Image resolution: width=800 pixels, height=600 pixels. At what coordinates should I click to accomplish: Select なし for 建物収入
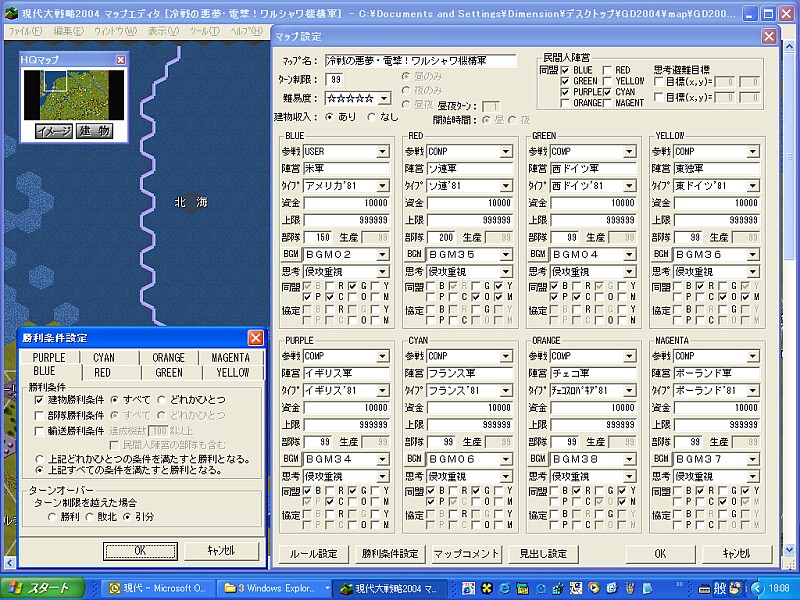[371, 117]
